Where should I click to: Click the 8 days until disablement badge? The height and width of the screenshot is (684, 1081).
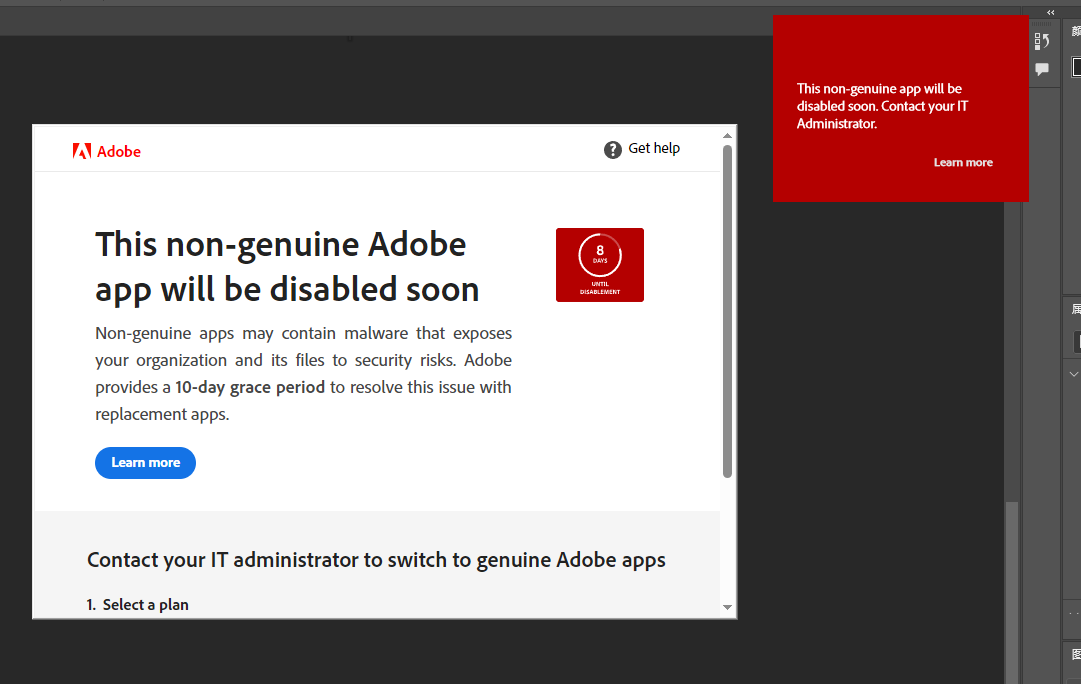600,265
